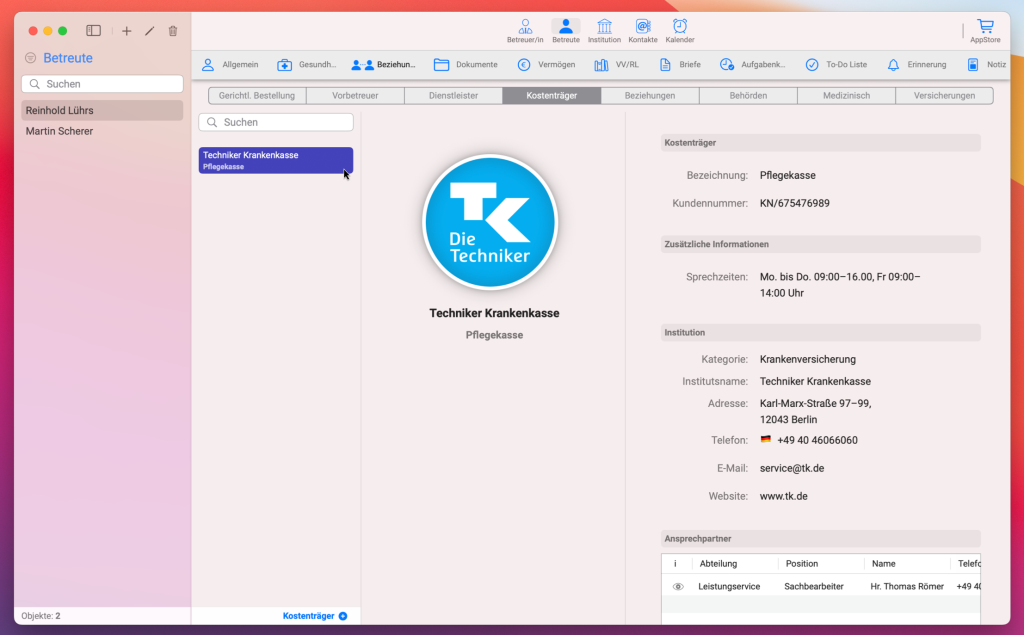
Task: Click the Krankenversicherung category value
Action: pyautogui.click(x=808, y=359)
